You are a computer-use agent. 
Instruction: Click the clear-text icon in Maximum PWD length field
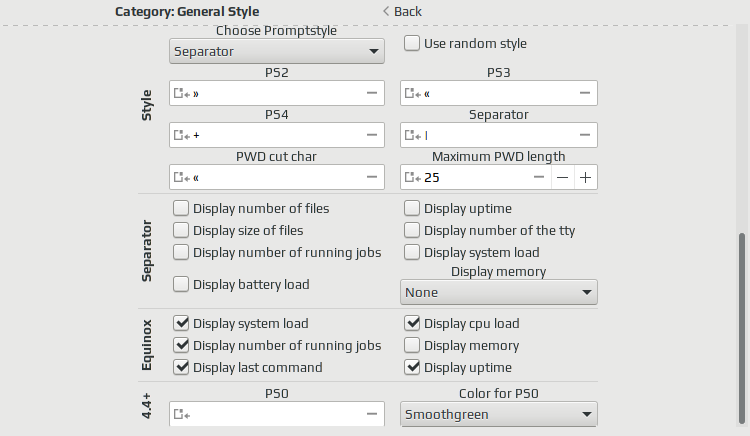pyautogui.click(x=539, y=177)
